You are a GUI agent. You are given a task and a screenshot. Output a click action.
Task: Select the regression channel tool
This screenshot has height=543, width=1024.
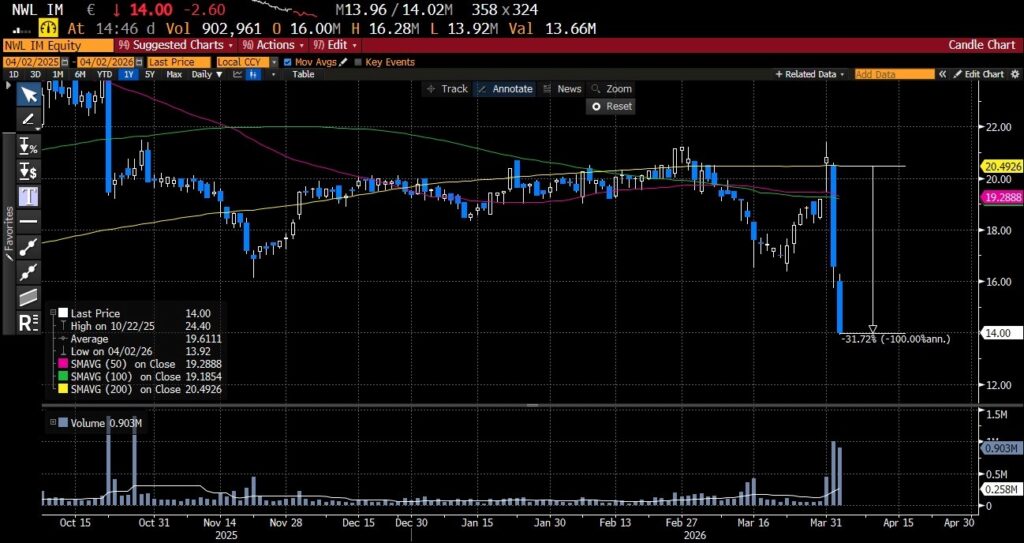(29, 297)
